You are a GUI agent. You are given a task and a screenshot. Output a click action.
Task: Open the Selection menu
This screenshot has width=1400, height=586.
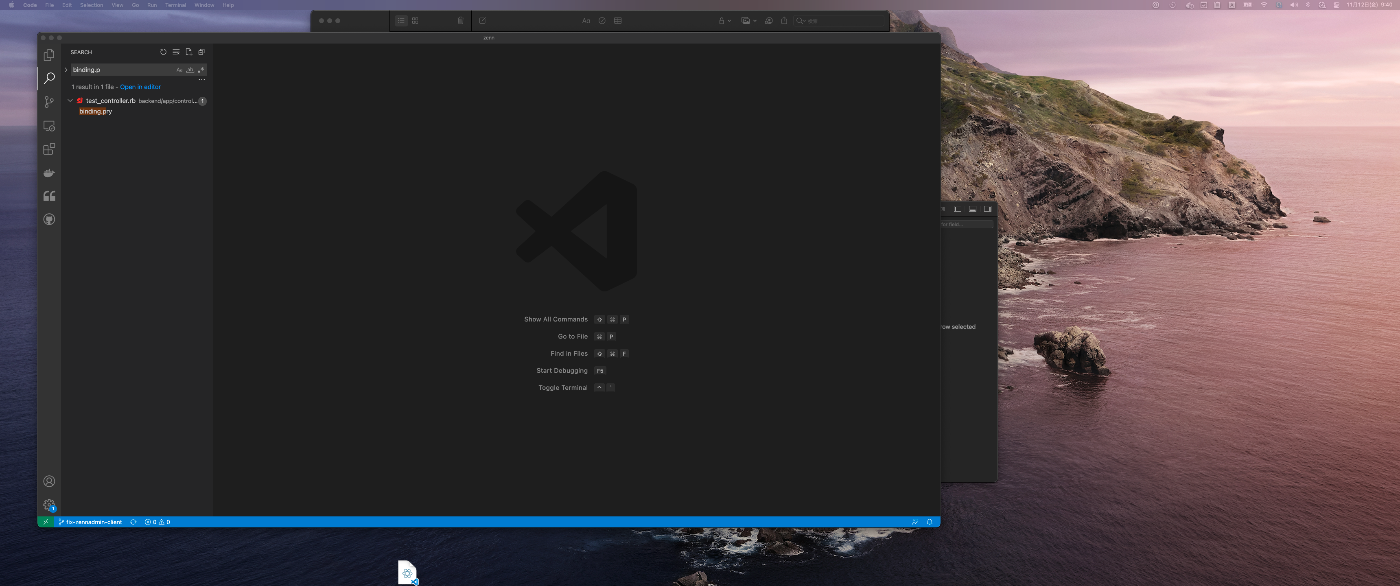click(91, 5)
